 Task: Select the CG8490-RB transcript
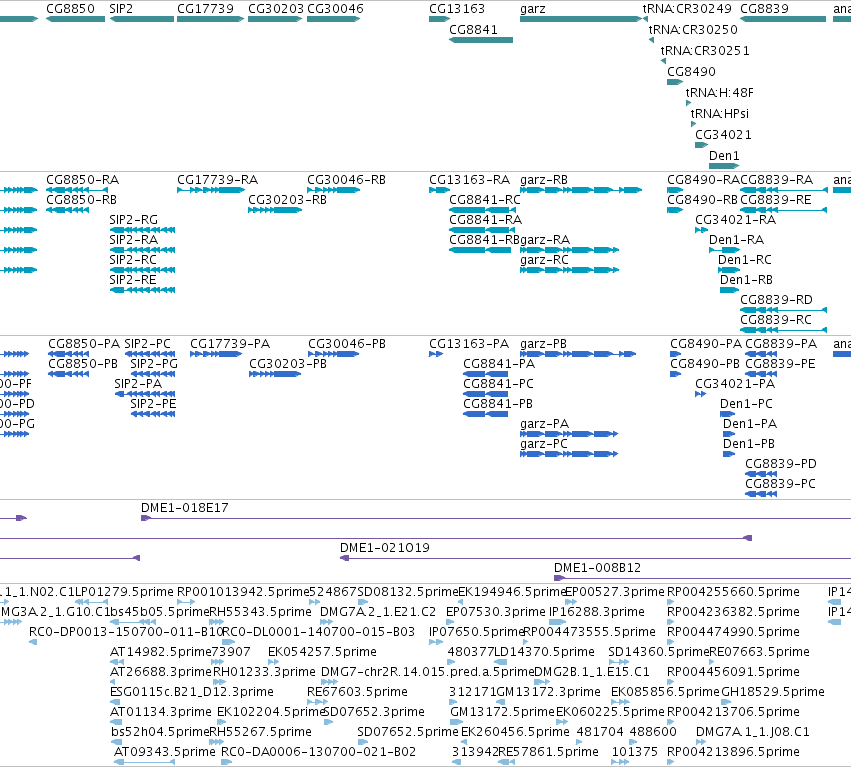[x=675, y=210]
